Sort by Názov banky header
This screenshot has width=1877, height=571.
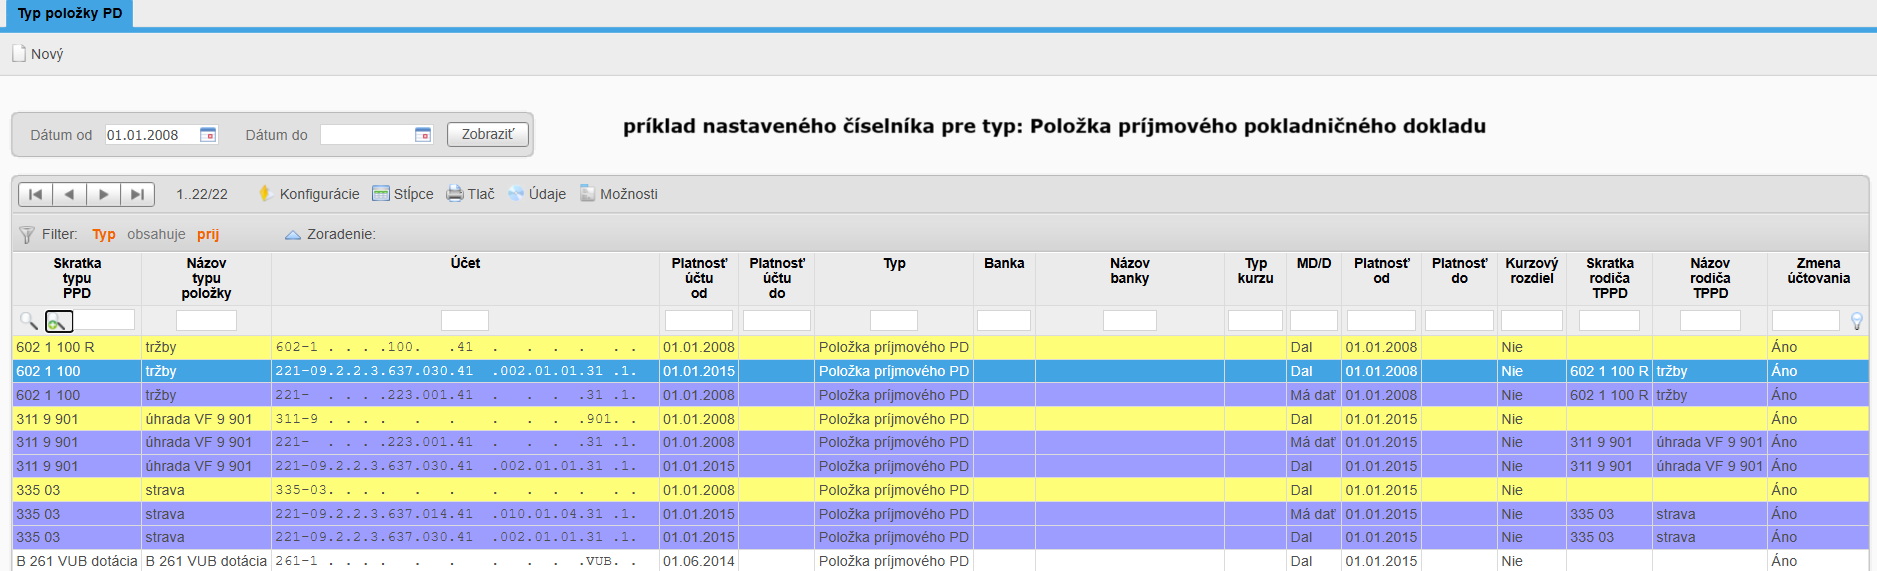coord(1130,271)
